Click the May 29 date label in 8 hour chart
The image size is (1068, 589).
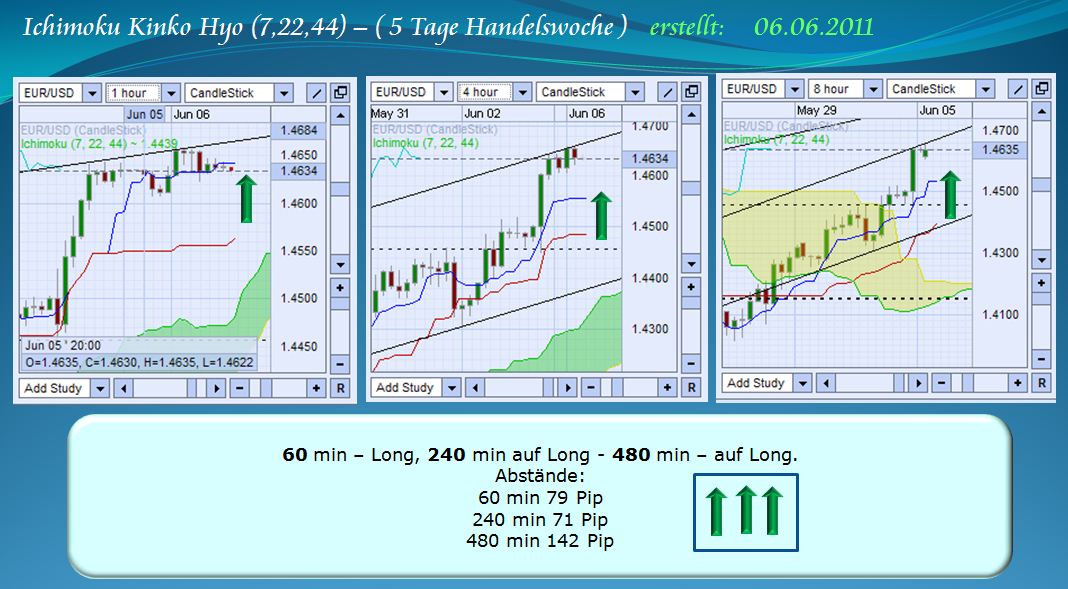pyautogui.click(x=817, y=110)
